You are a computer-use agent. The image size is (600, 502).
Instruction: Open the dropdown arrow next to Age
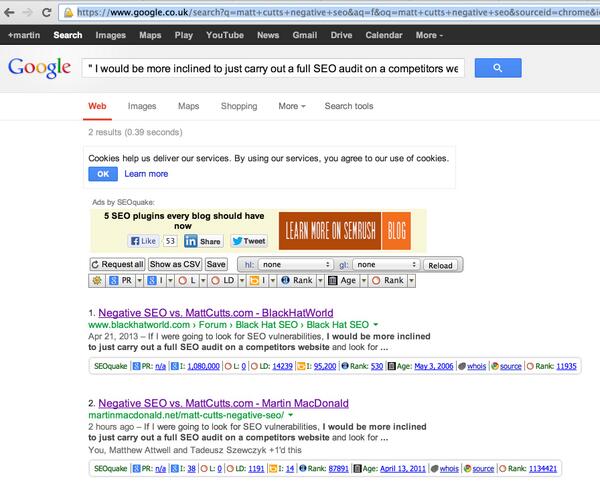[364, 281]
